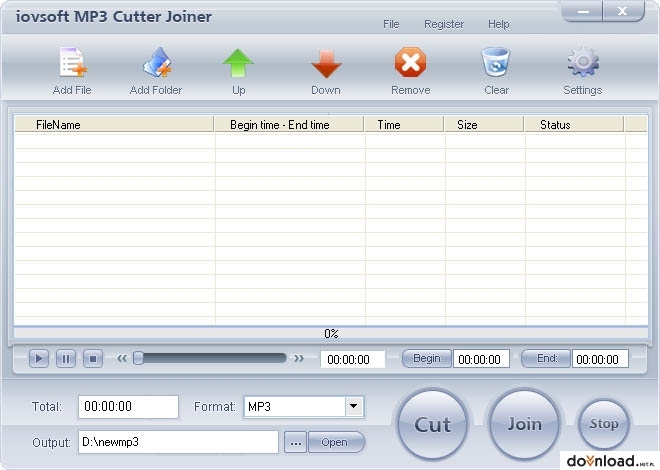The width and height of the screenshot is (660, 470).
Task: Click the Size column header
Action: tap(484, 125)
